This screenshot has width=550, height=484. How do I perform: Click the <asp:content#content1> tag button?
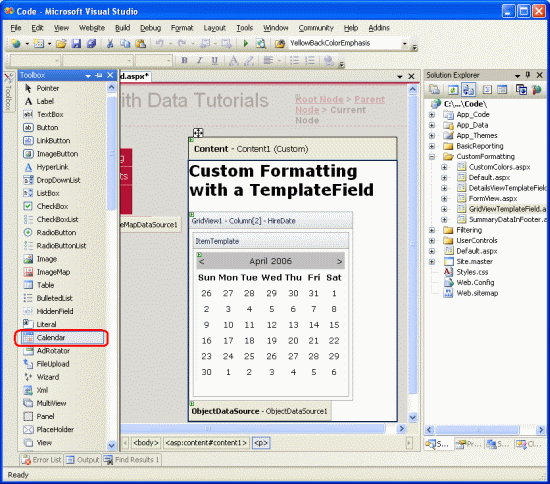click(207, 443)
